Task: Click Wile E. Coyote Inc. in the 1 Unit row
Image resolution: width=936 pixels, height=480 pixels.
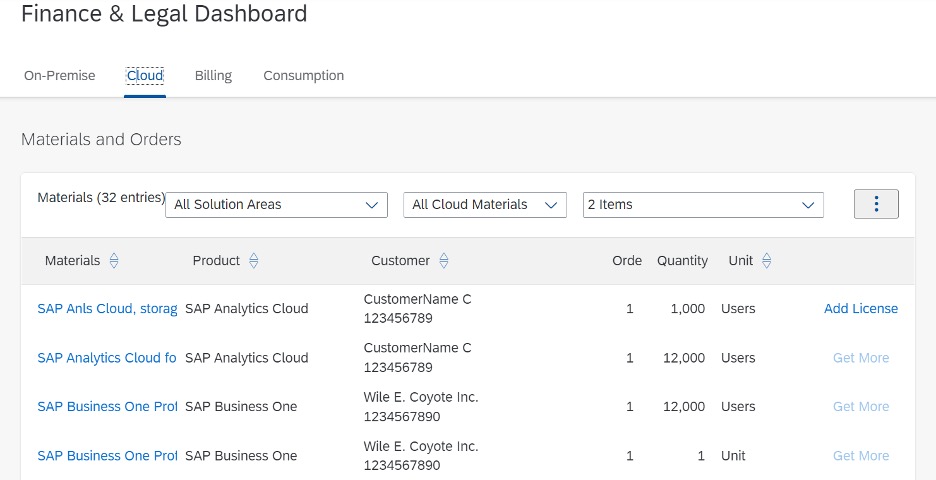Action: (x=421, y=446)
